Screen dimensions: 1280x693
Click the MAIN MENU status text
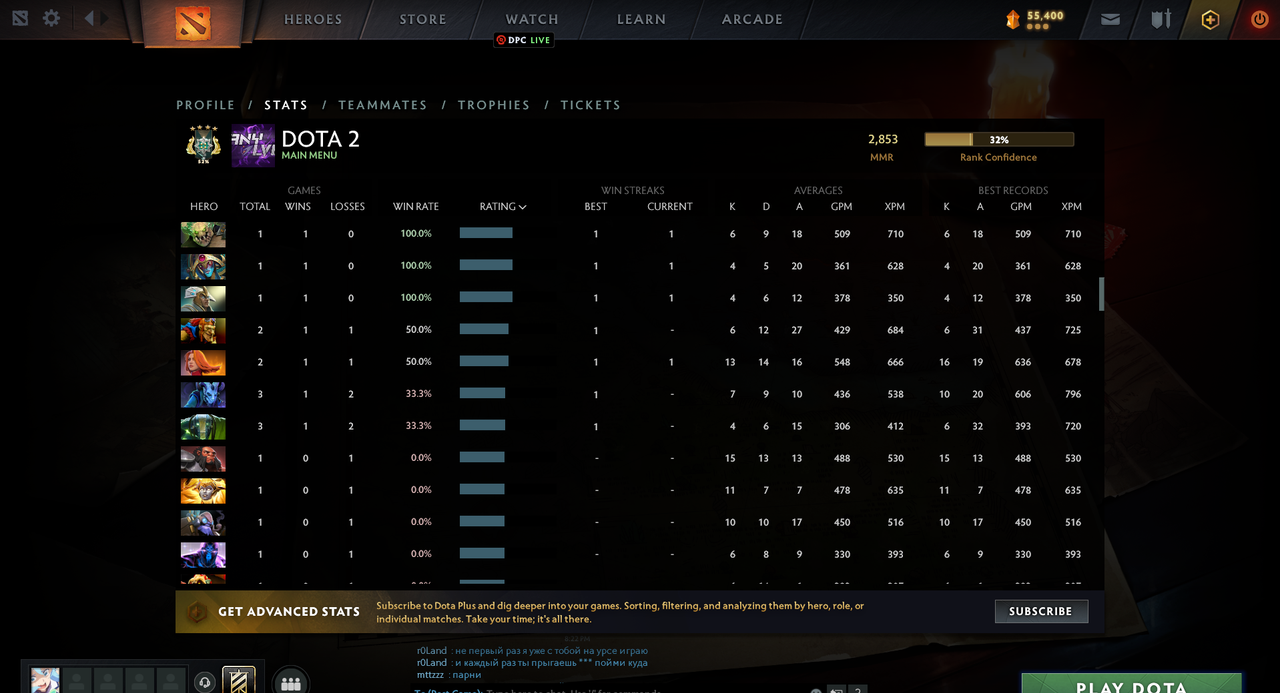coord(309,156)
